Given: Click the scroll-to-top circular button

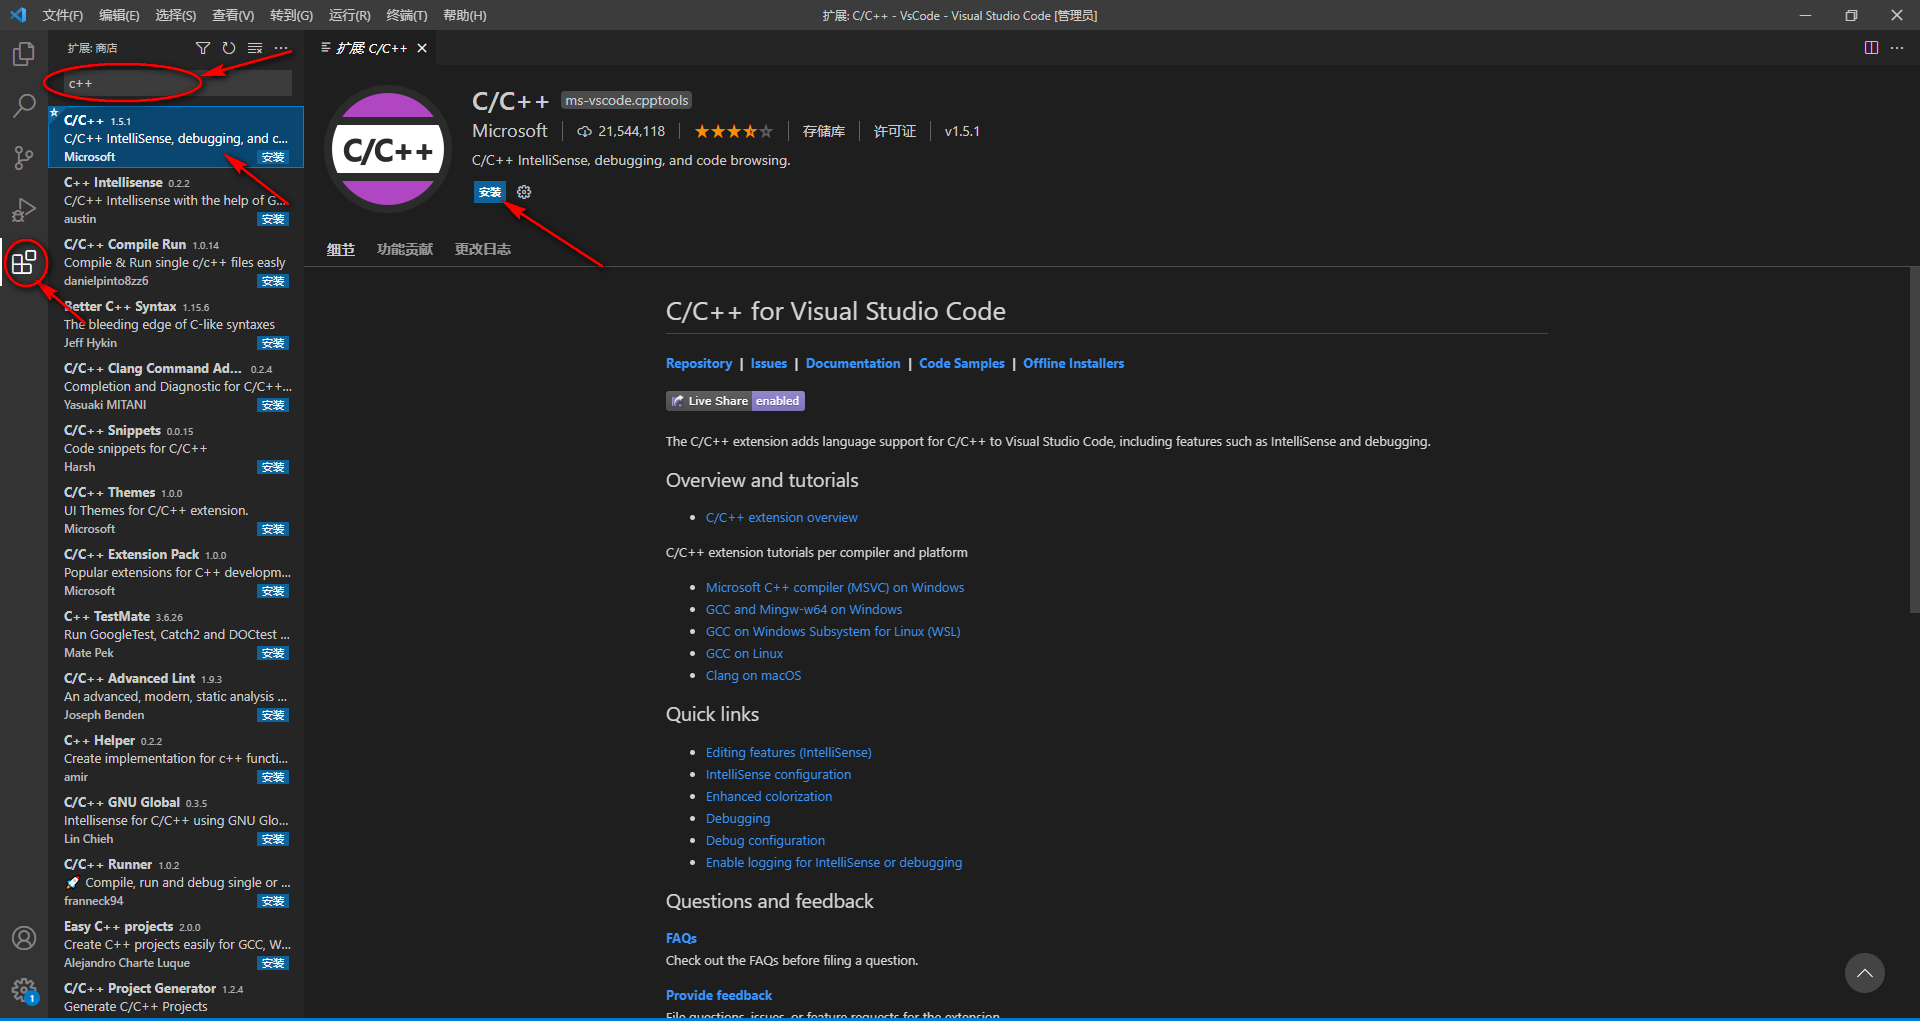Looking at the screenshot, I should pyautogui.click(x=1864, y=972).
